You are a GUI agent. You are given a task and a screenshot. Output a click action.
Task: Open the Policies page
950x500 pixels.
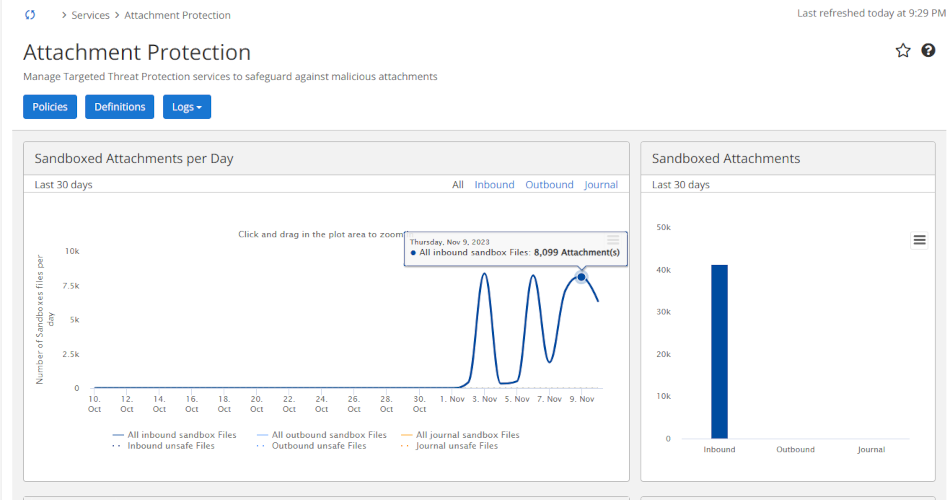point(50,107)
